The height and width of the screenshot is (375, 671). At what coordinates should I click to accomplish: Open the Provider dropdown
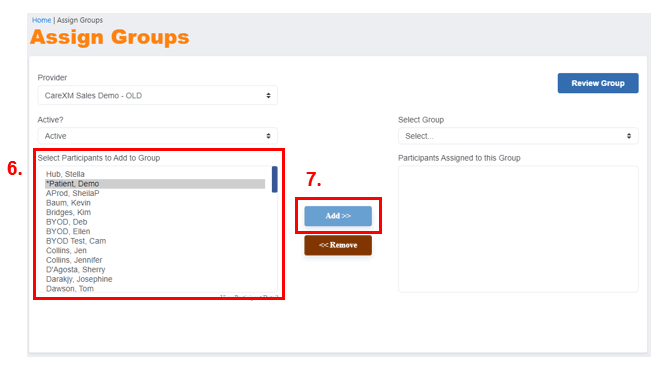tap(157, 95)
